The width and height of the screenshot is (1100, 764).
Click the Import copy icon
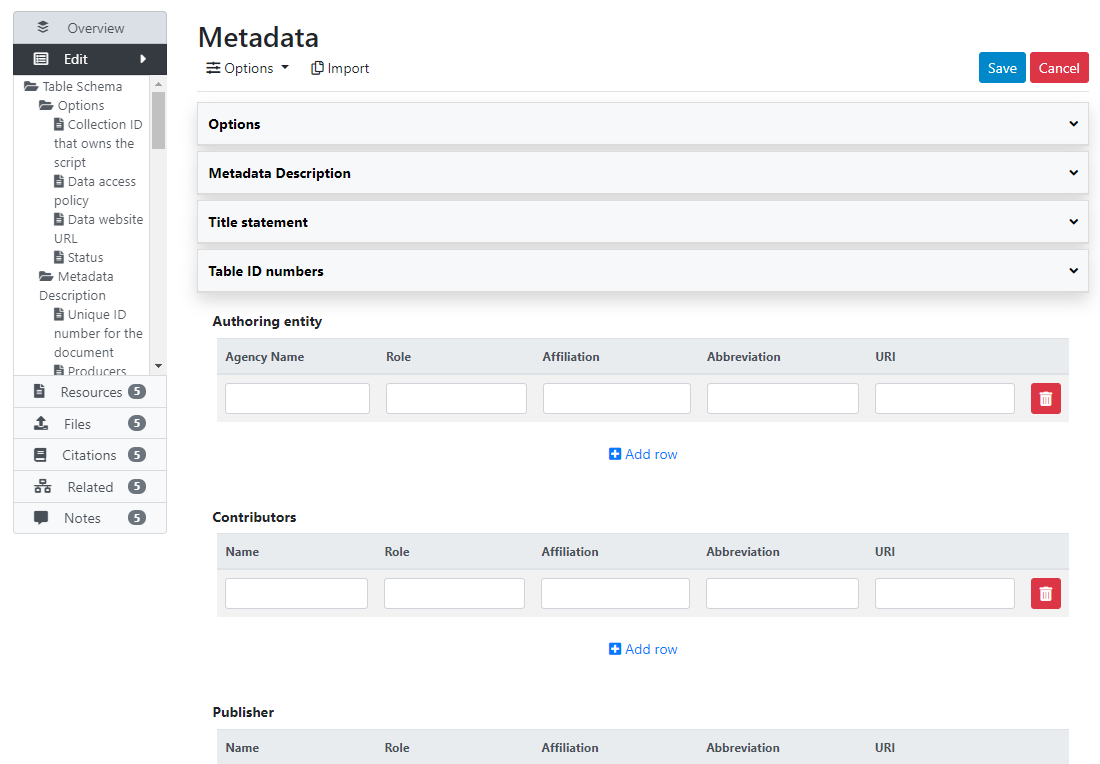pyautogui.click(x=317, y=68)
